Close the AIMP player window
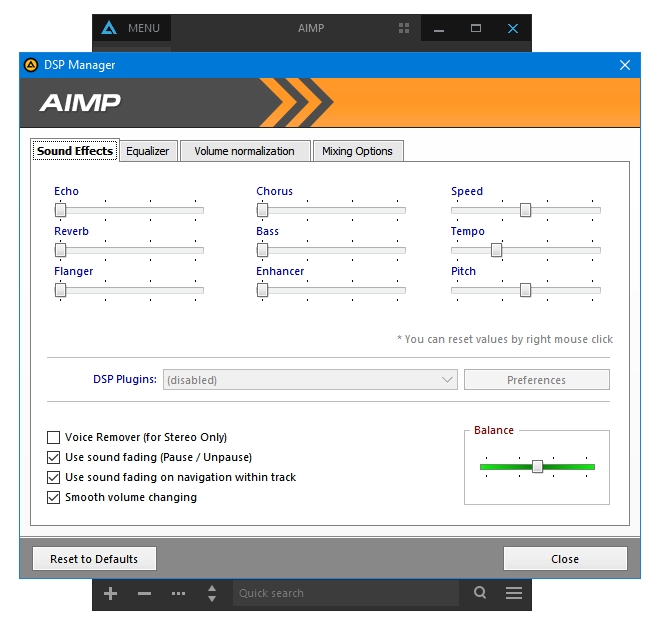 [513, 28]
